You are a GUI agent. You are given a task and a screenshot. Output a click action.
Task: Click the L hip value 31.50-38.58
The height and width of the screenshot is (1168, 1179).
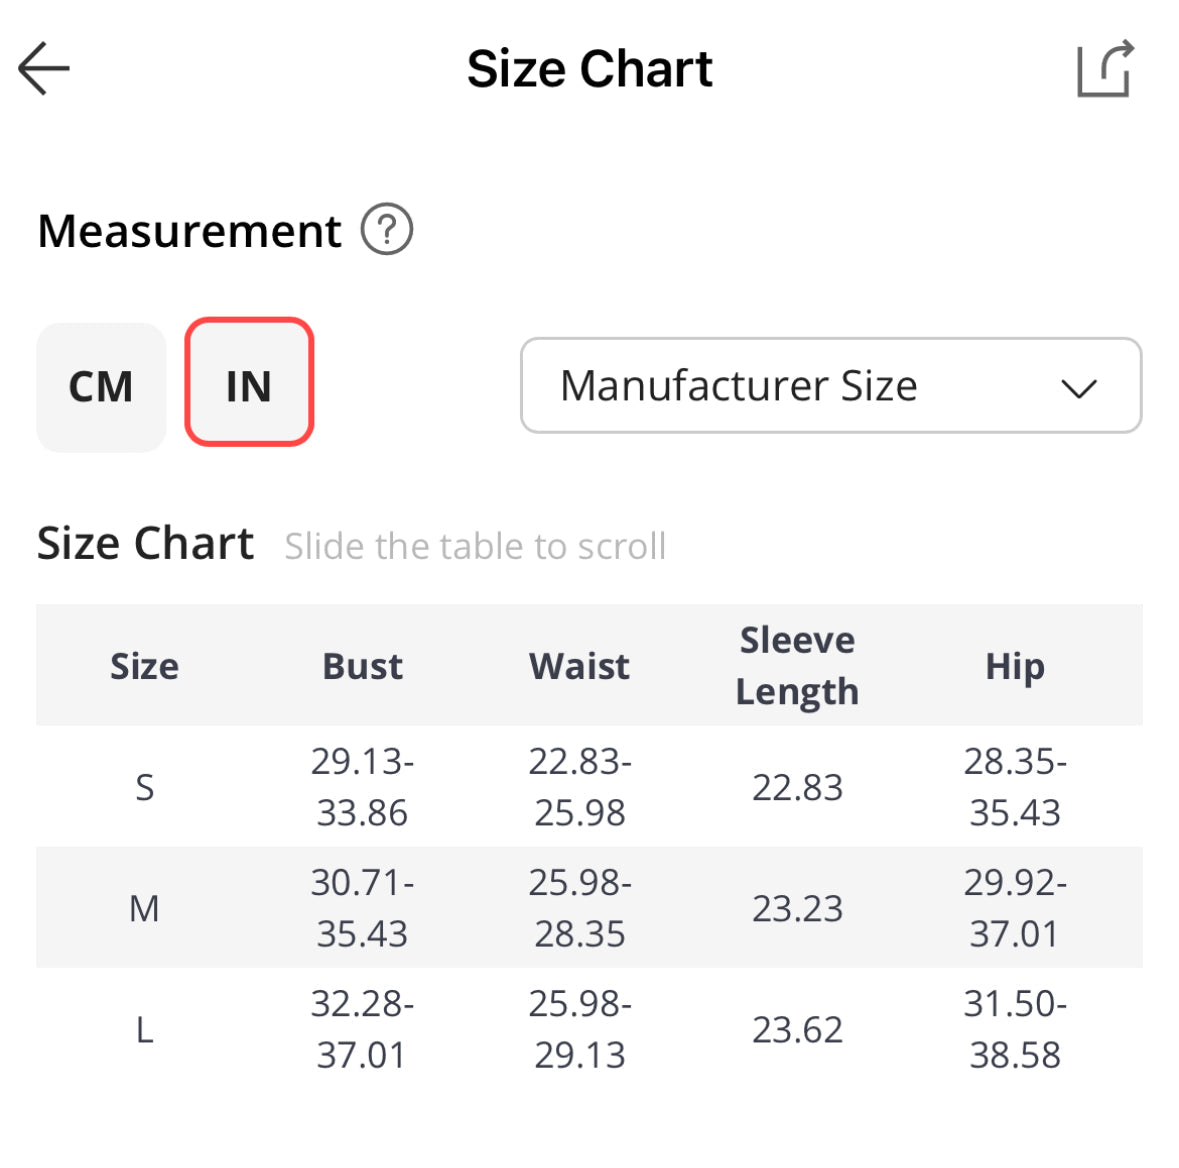[x=1015, y=1030]
